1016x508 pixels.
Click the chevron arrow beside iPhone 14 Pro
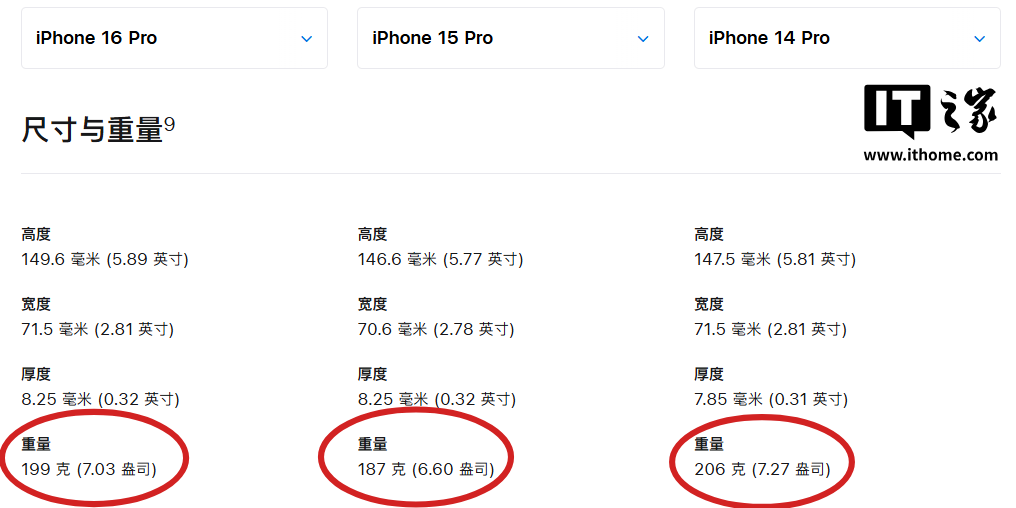click(x=980, y=39)
